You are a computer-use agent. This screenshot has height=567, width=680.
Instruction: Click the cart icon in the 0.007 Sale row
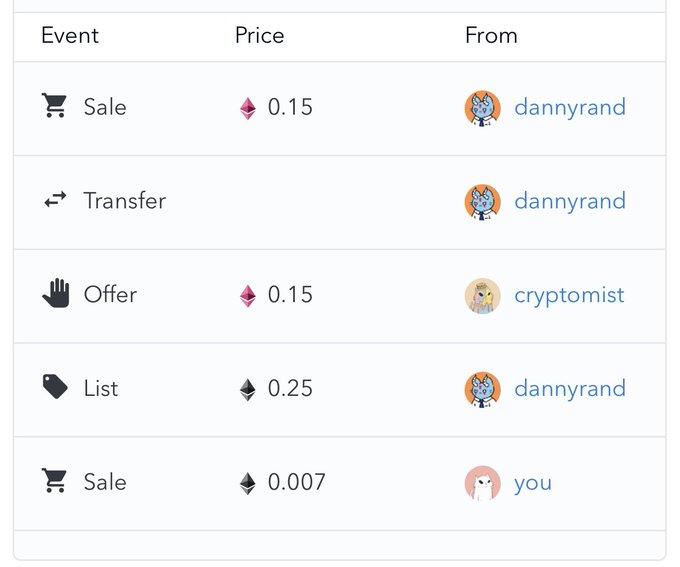tap(54, 482)
